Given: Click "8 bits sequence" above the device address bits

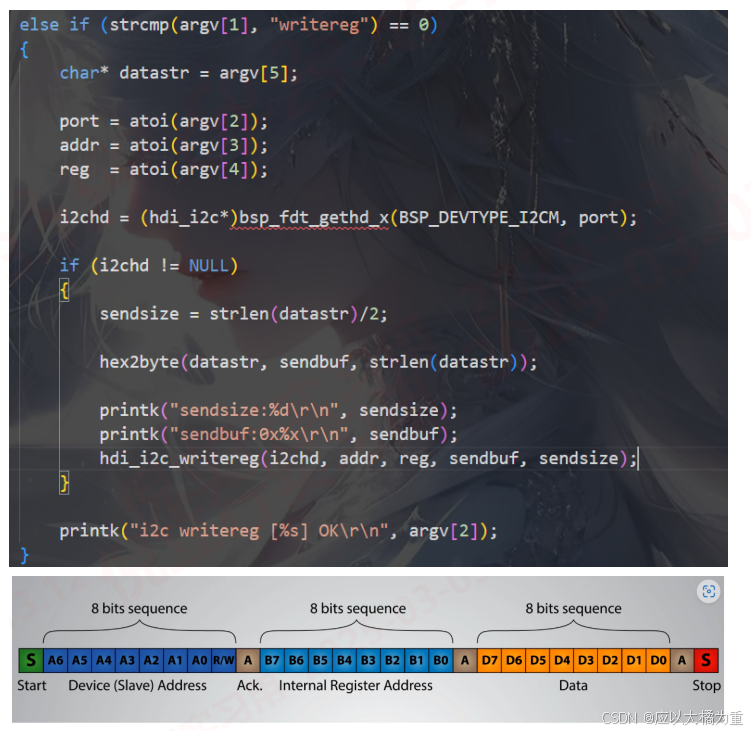Looking at the screenshot, I should click(x=139, y=608).
